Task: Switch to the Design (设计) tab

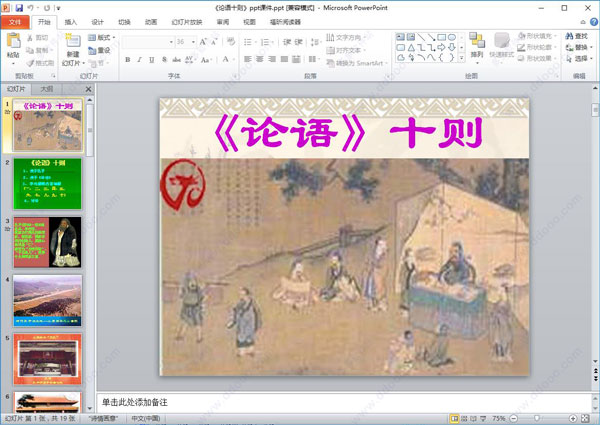Action: [x=97, y=22]
